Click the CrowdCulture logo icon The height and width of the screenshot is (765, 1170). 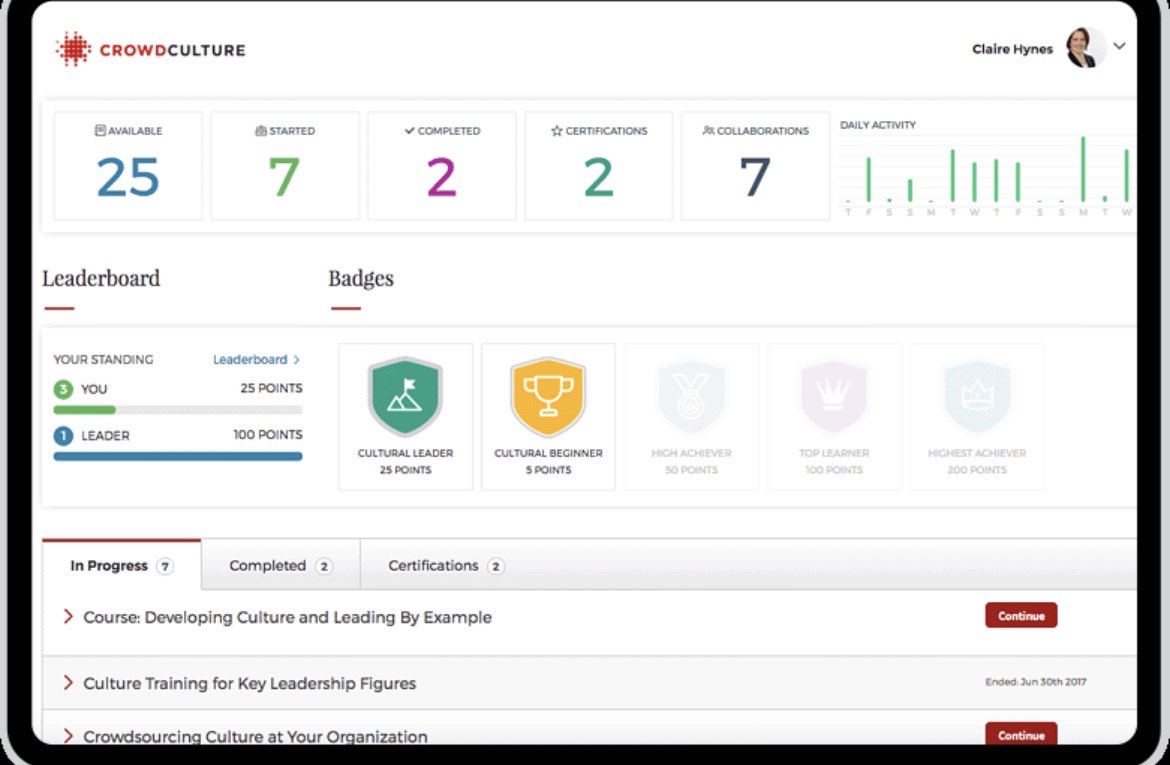[x=74, y=47]
